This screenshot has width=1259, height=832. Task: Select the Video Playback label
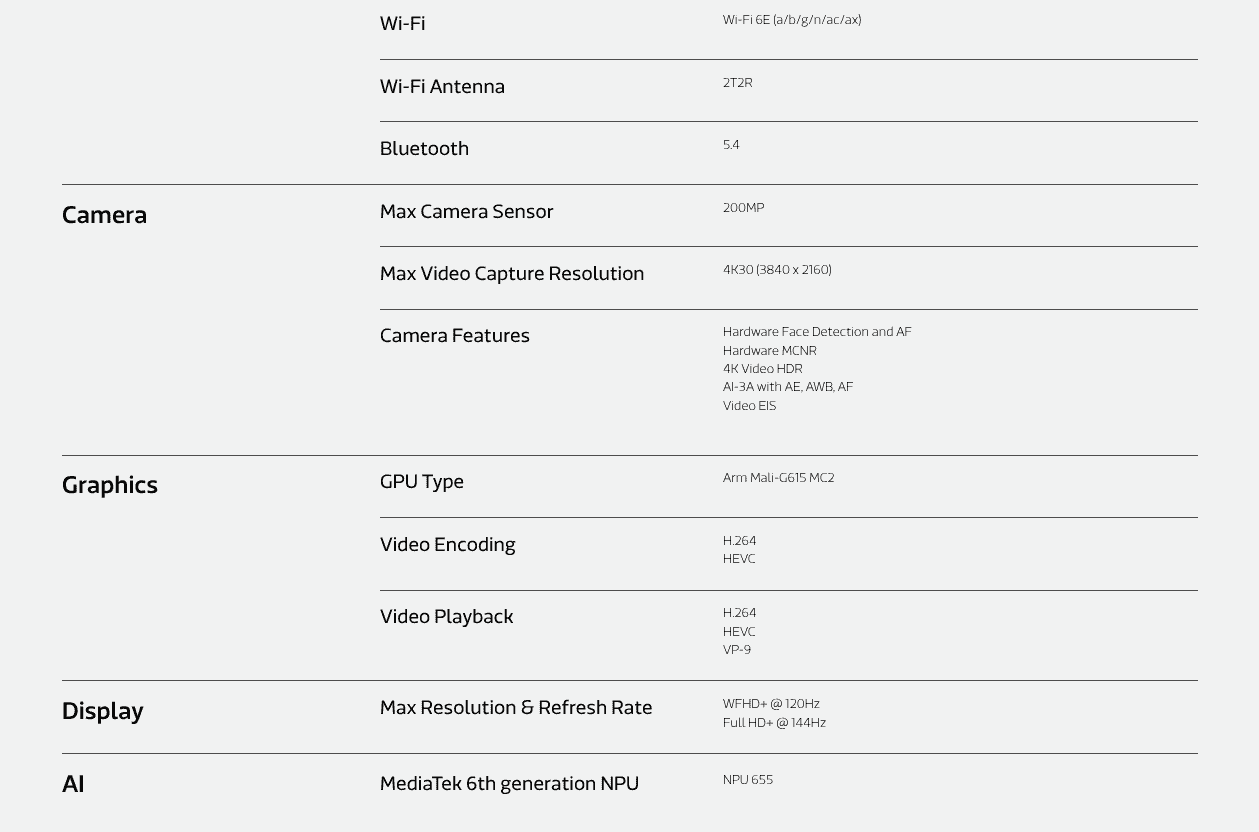pos(446,616)
